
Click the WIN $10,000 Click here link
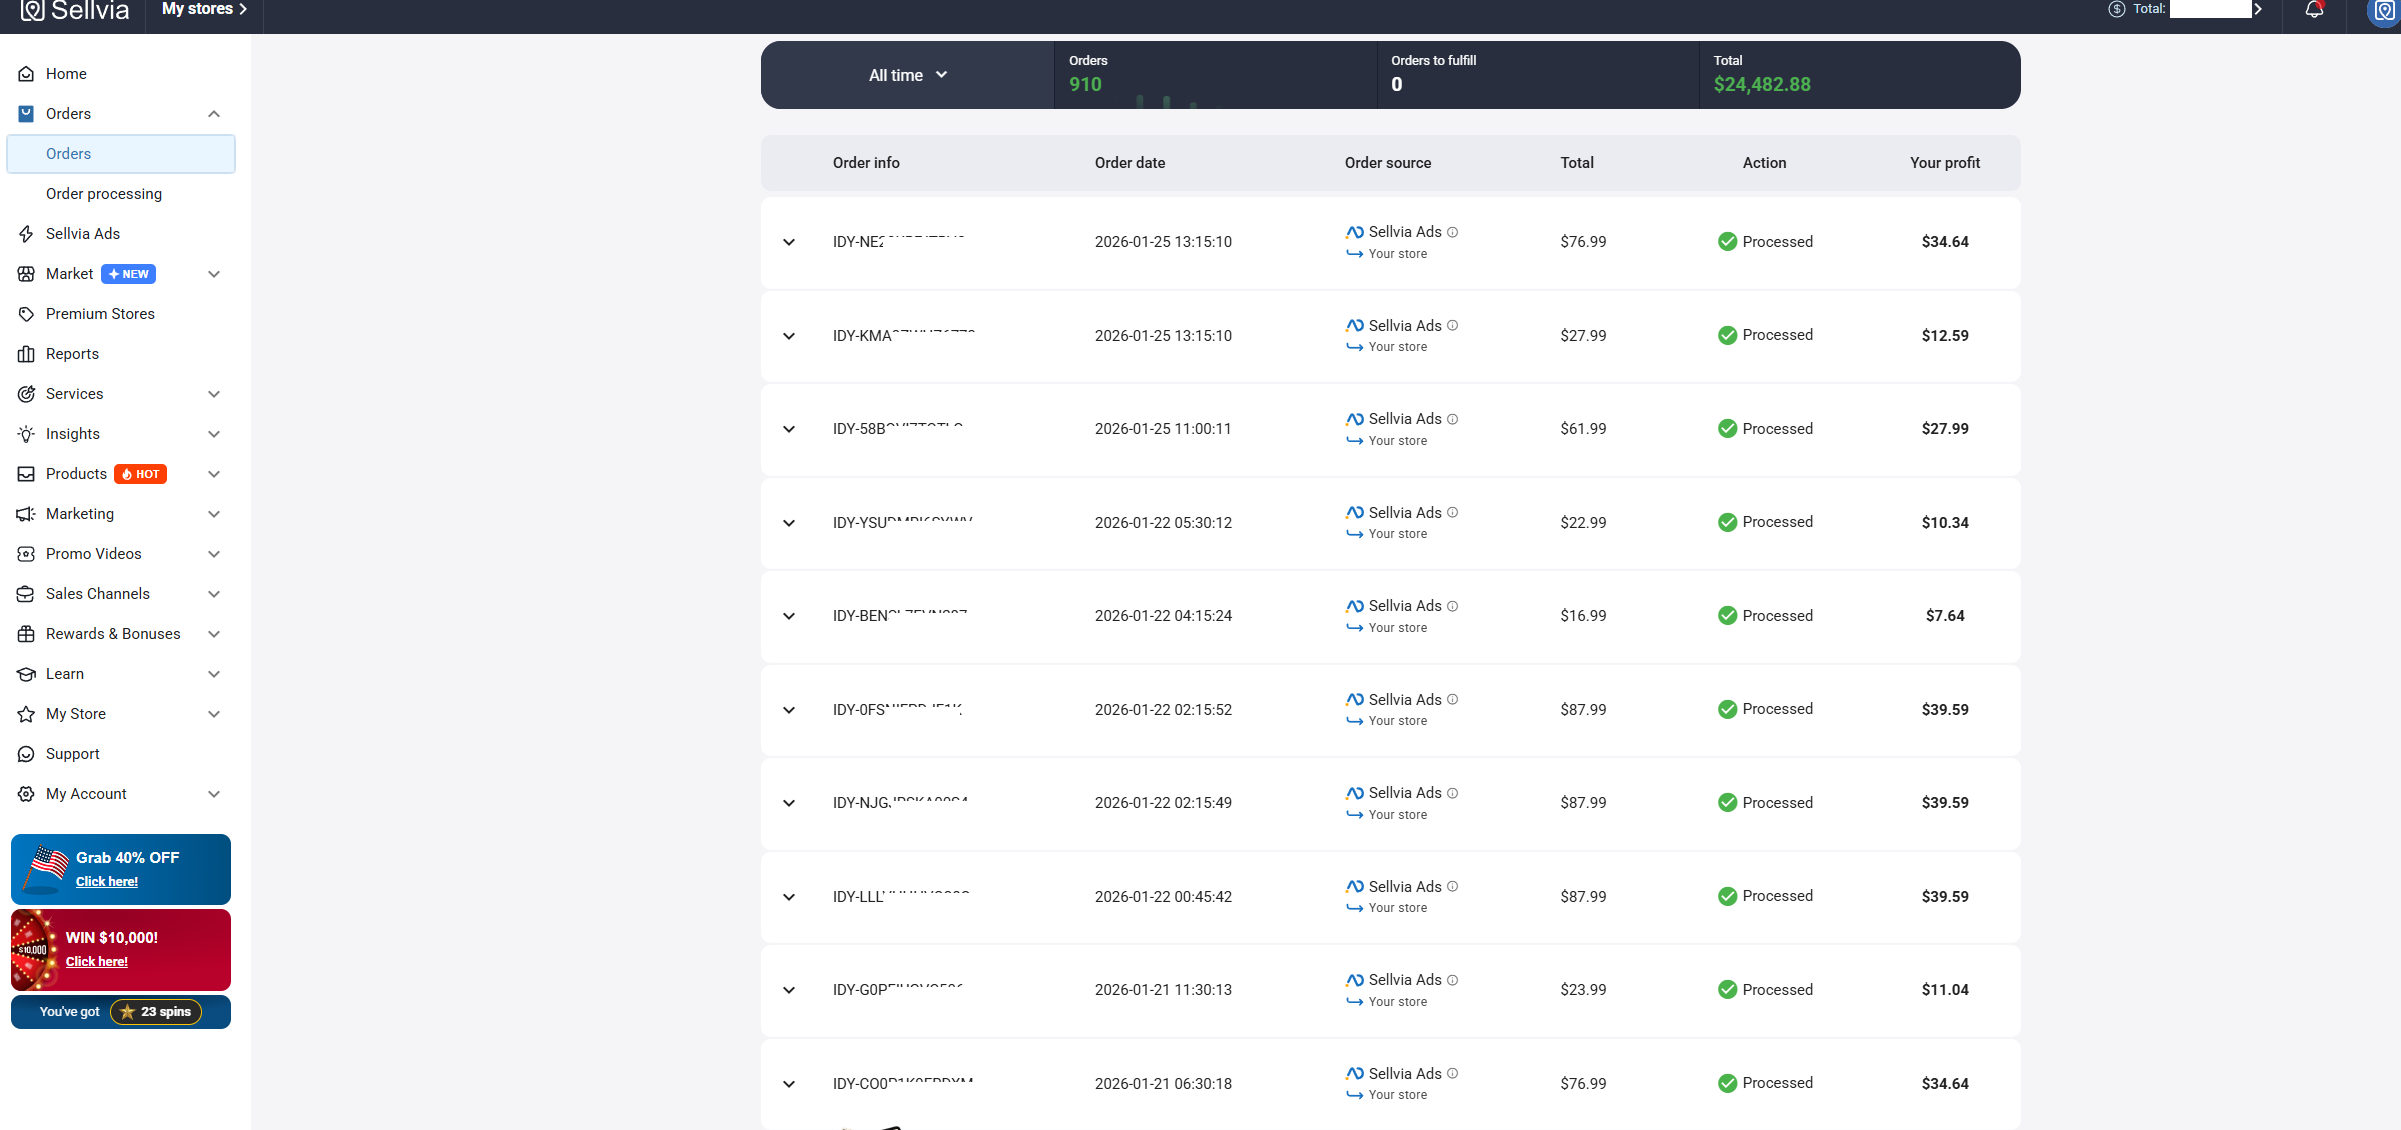tap(97, 962)
